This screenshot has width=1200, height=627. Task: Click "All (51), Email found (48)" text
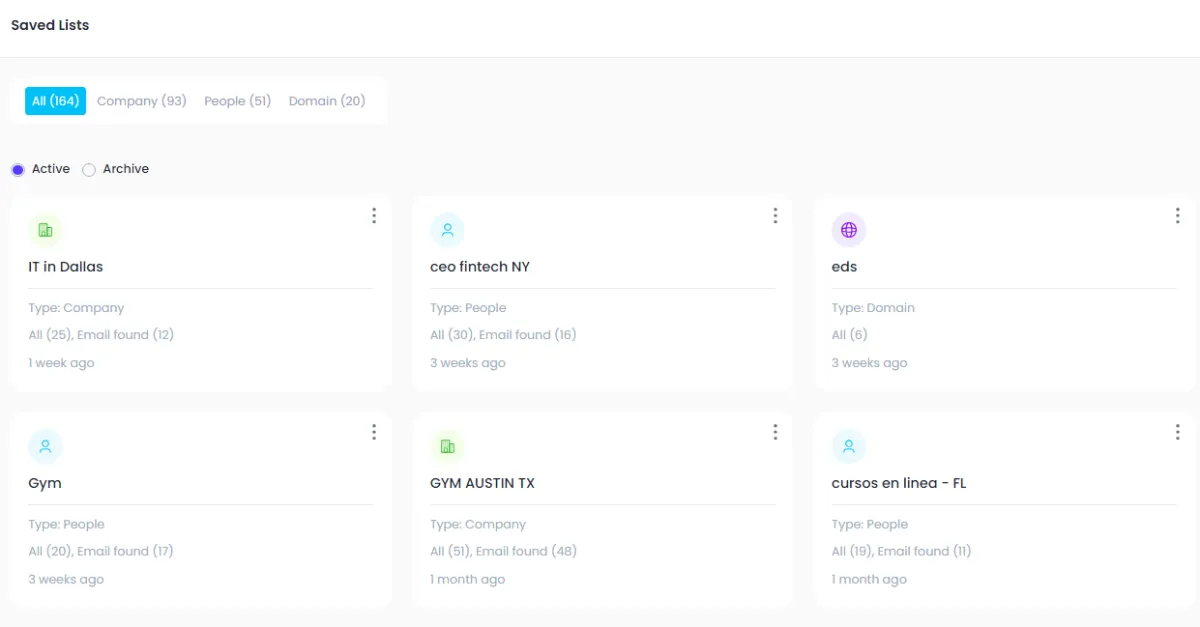tap(503, 551)
